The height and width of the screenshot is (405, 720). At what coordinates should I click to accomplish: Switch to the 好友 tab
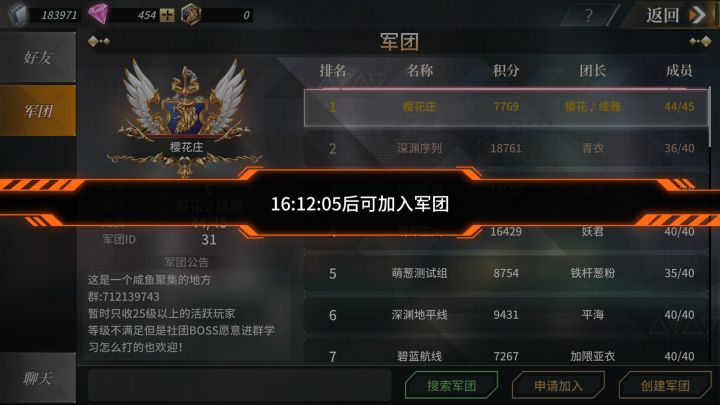[x=38, y=57]
